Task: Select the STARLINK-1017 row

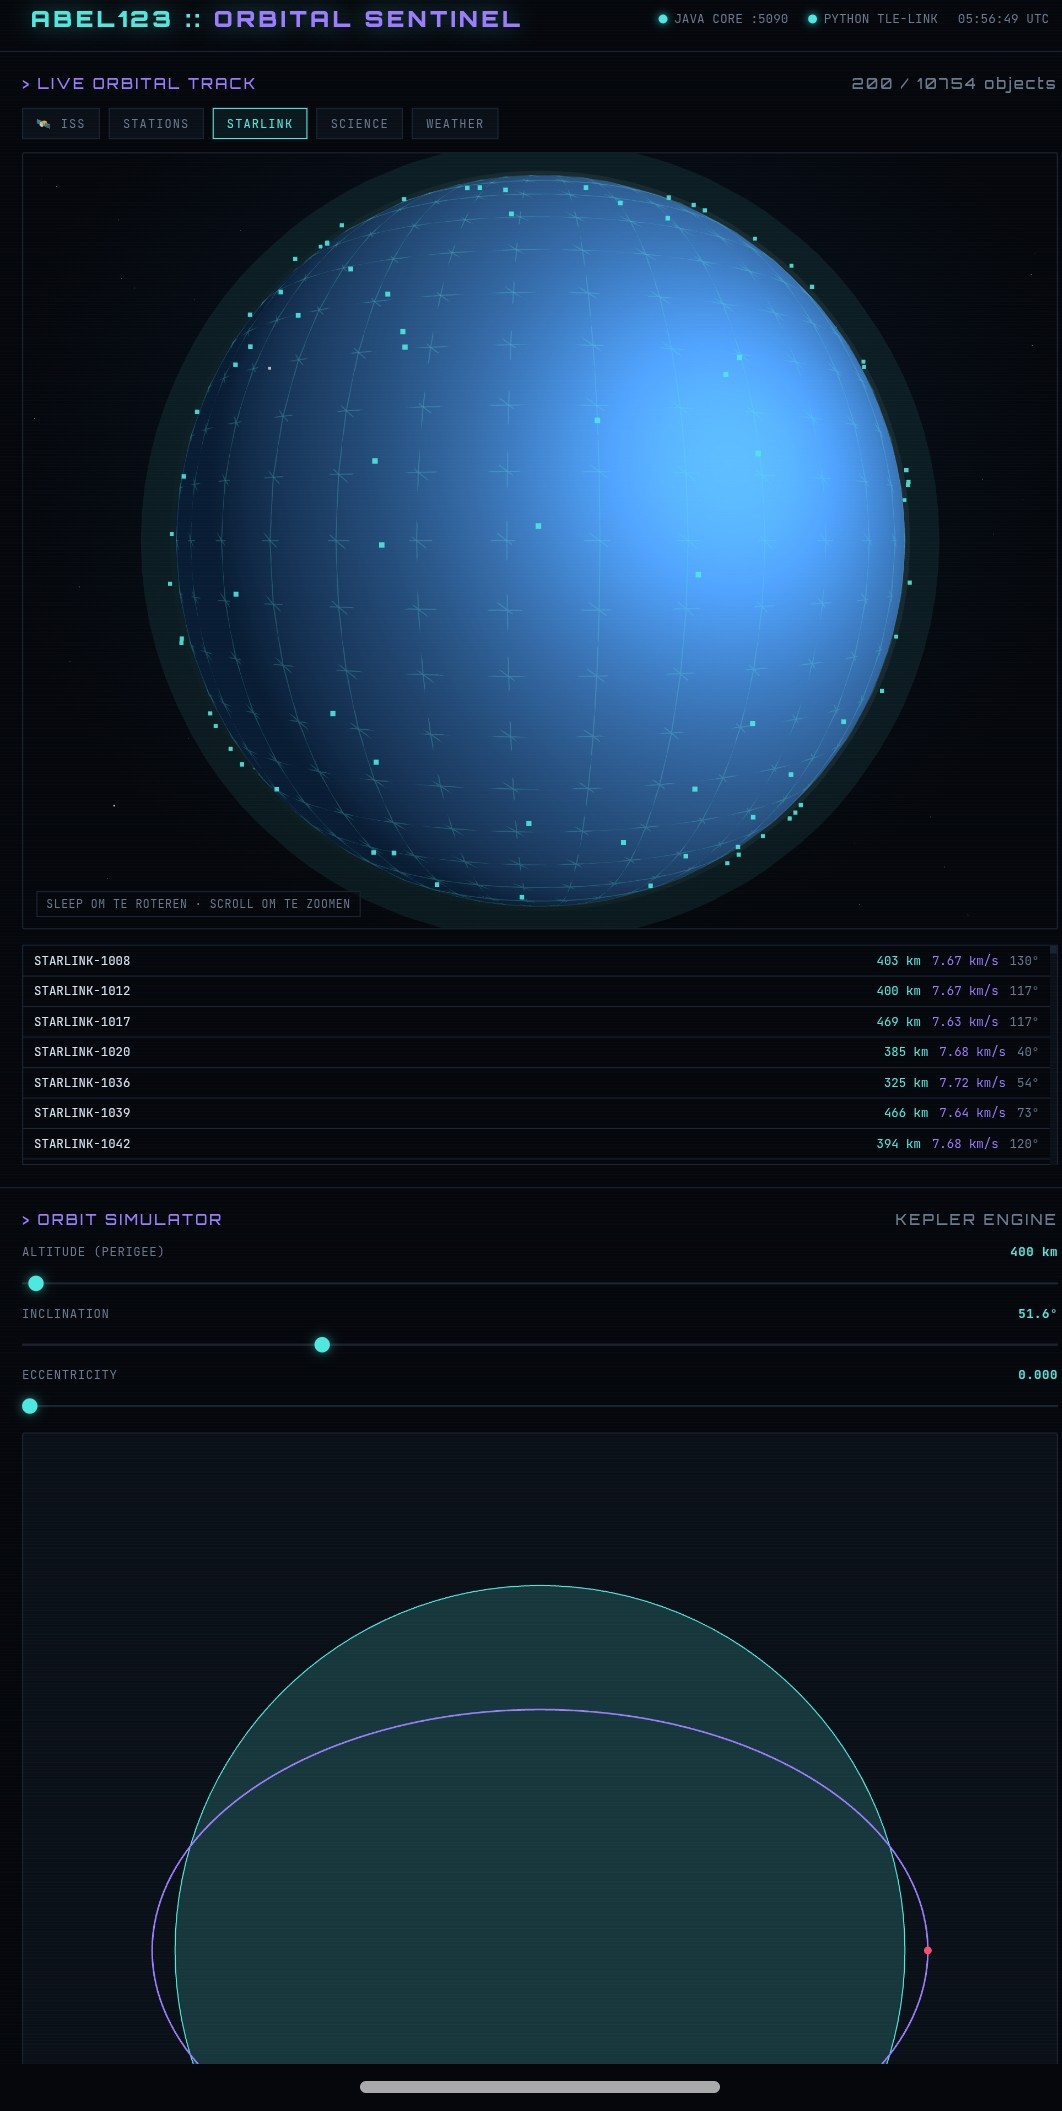Action: click(536, 1022)
